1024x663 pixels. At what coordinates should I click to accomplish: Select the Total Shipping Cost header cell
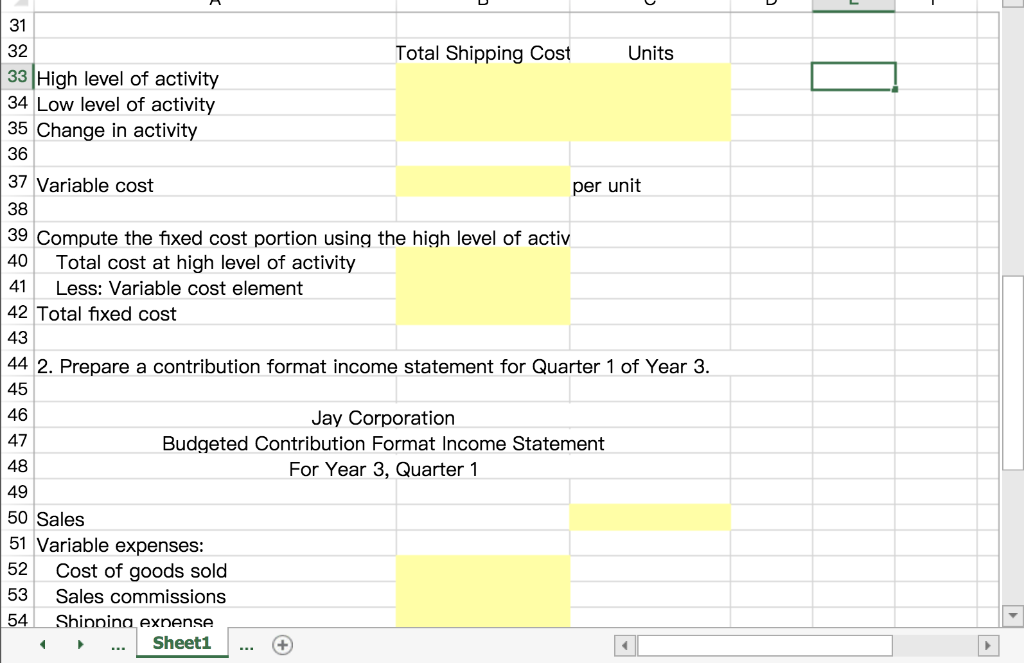pos(483,52)
